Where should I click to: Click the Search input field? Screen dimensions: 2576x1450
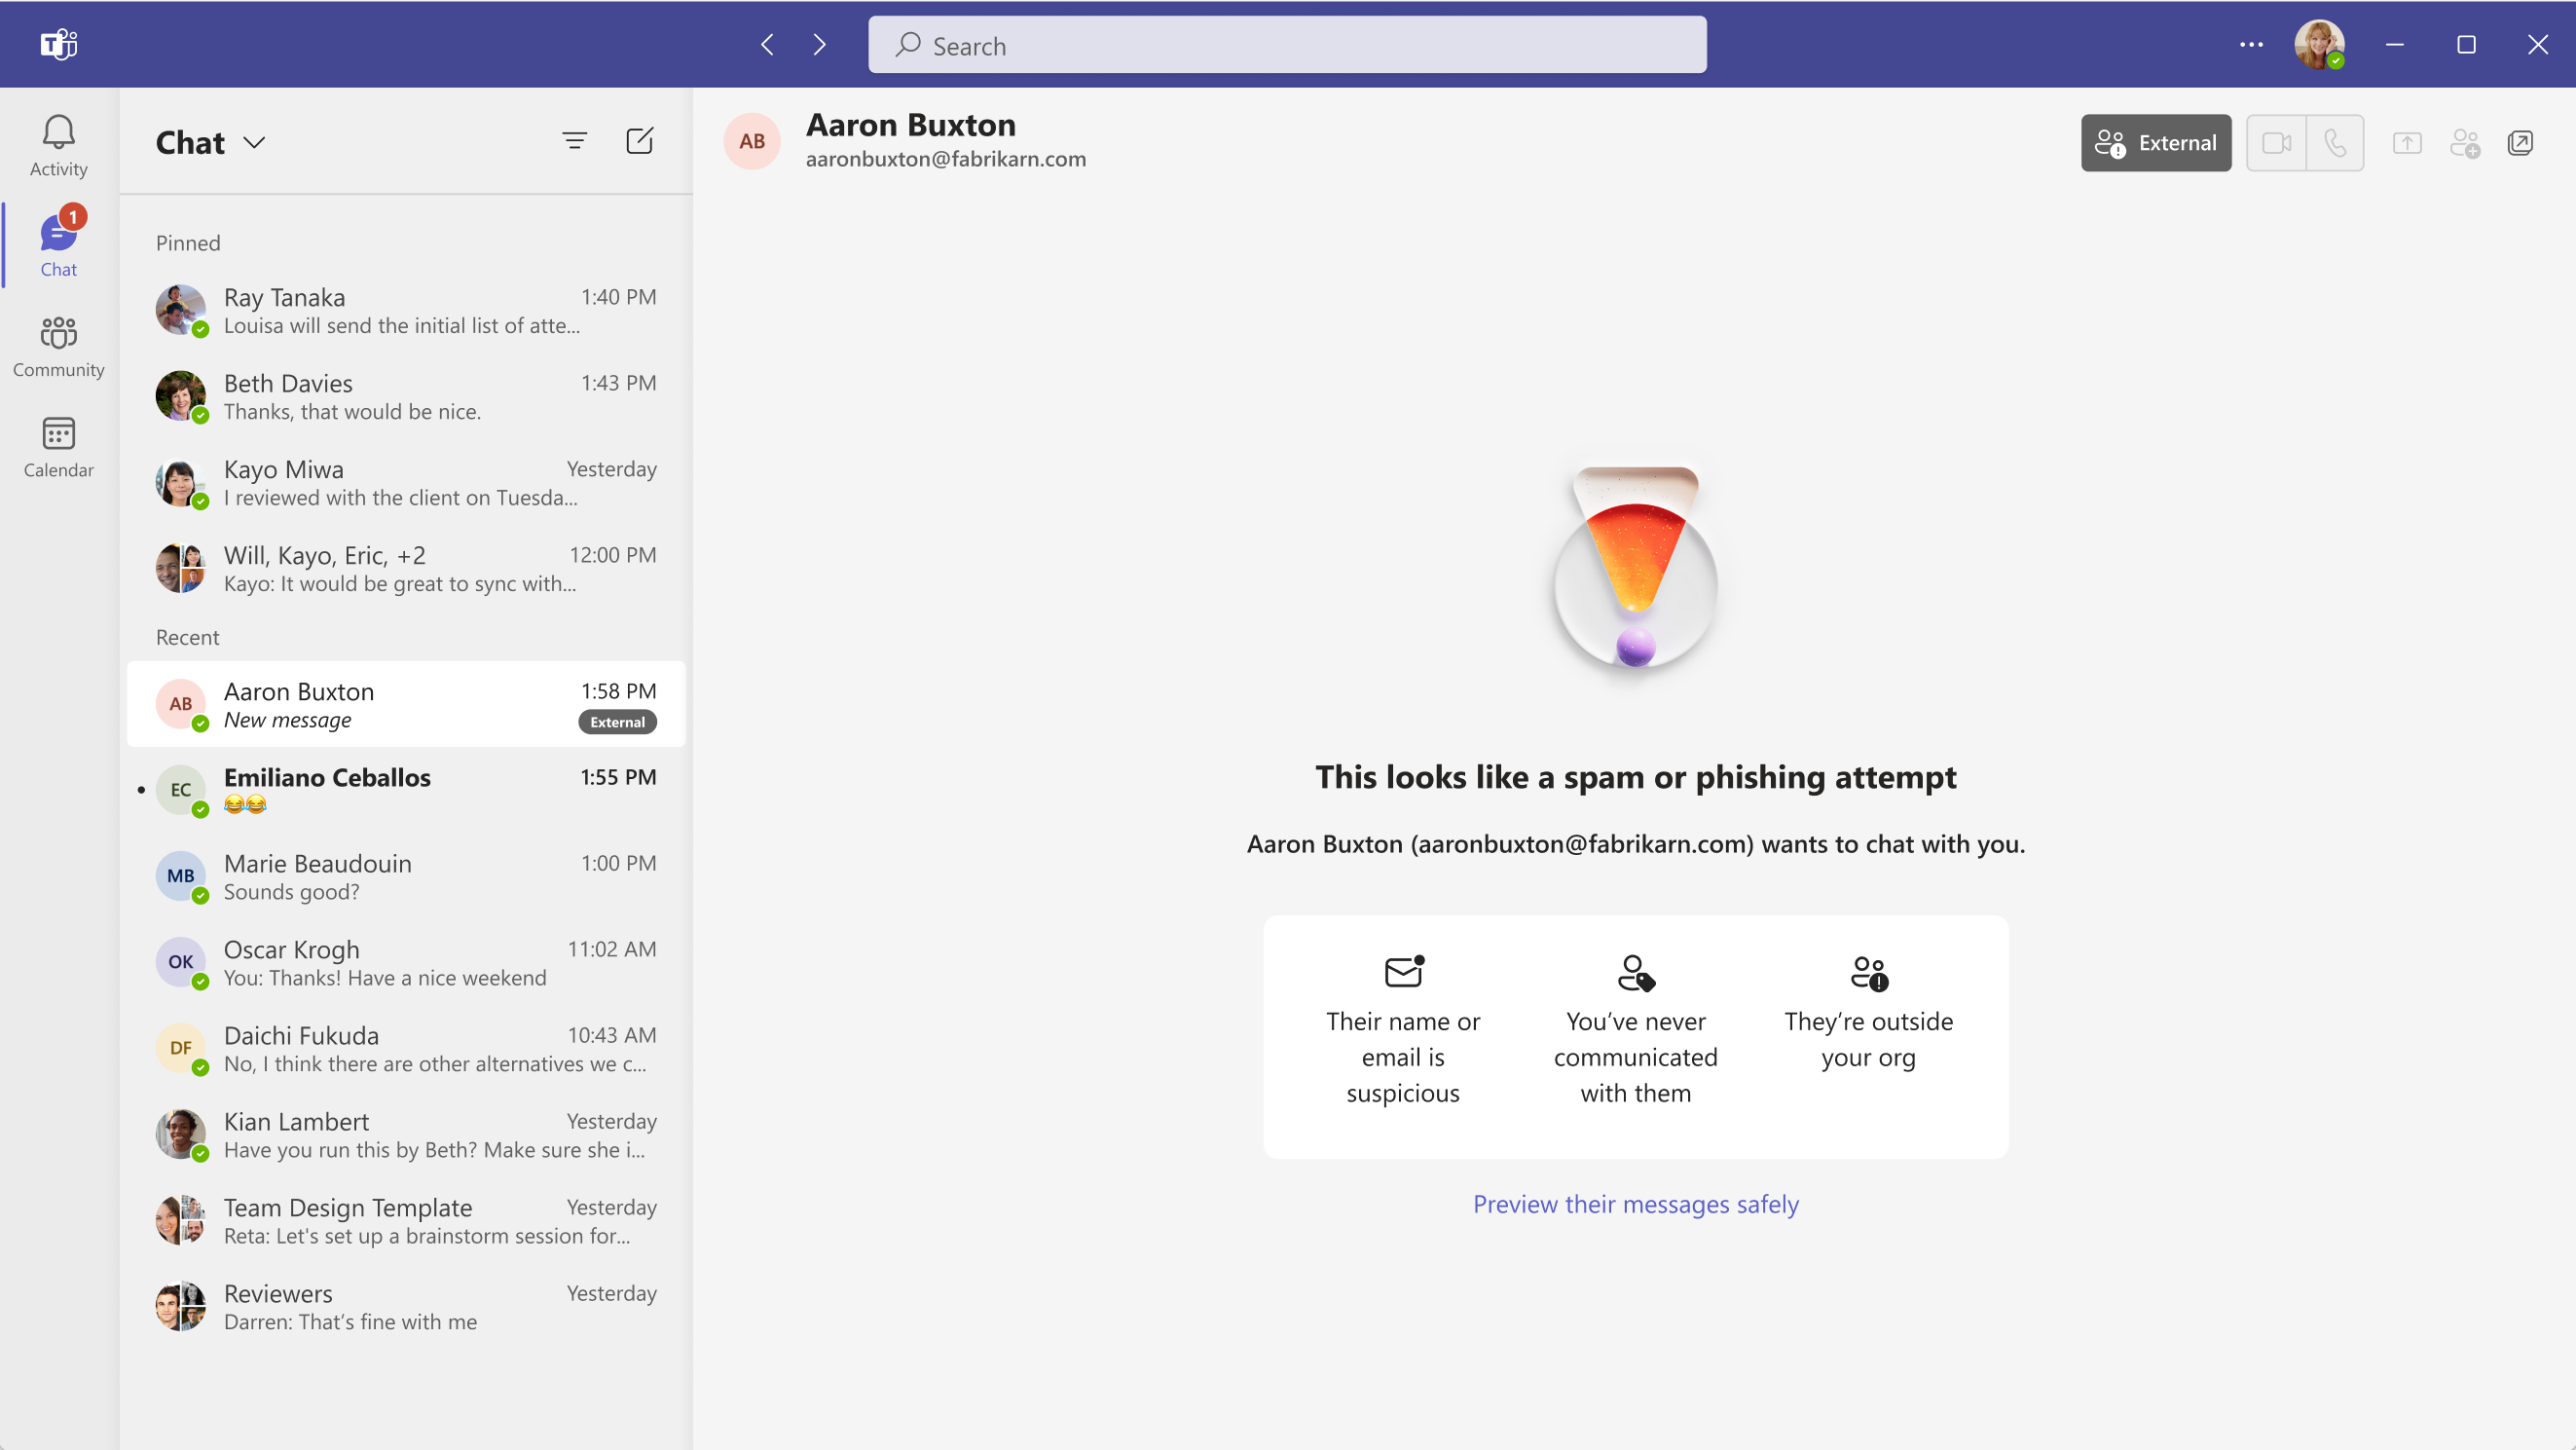click(1286, 45)
